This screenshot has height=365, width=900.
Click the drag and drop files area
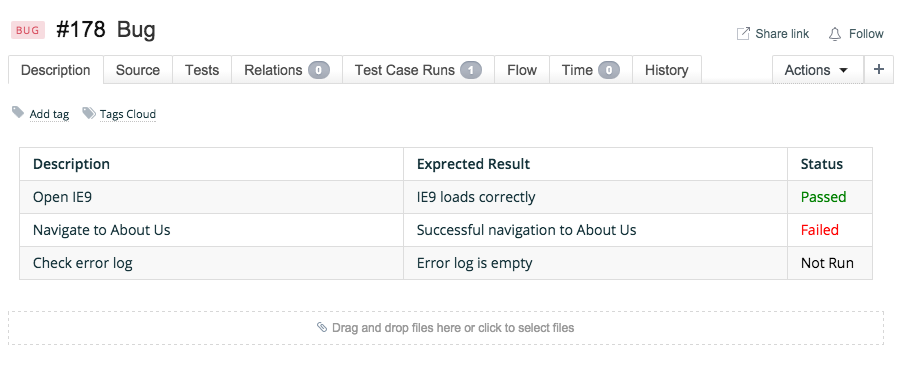point(445,328)
